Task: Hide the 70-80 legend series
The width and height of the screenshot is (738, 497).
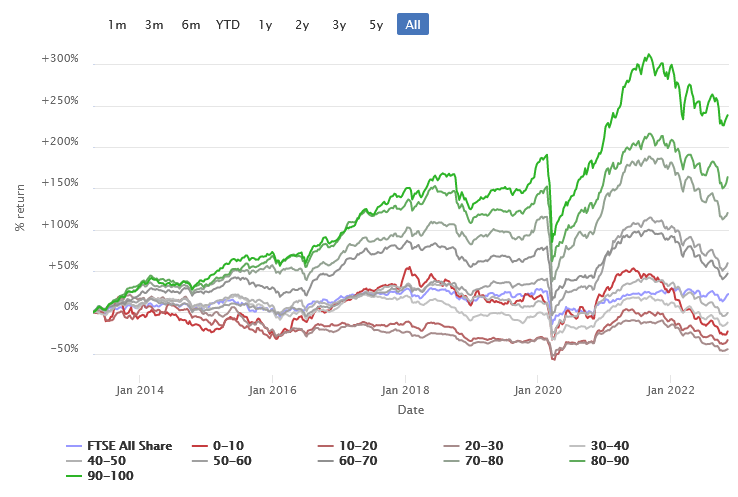Action: pos(473,461)
